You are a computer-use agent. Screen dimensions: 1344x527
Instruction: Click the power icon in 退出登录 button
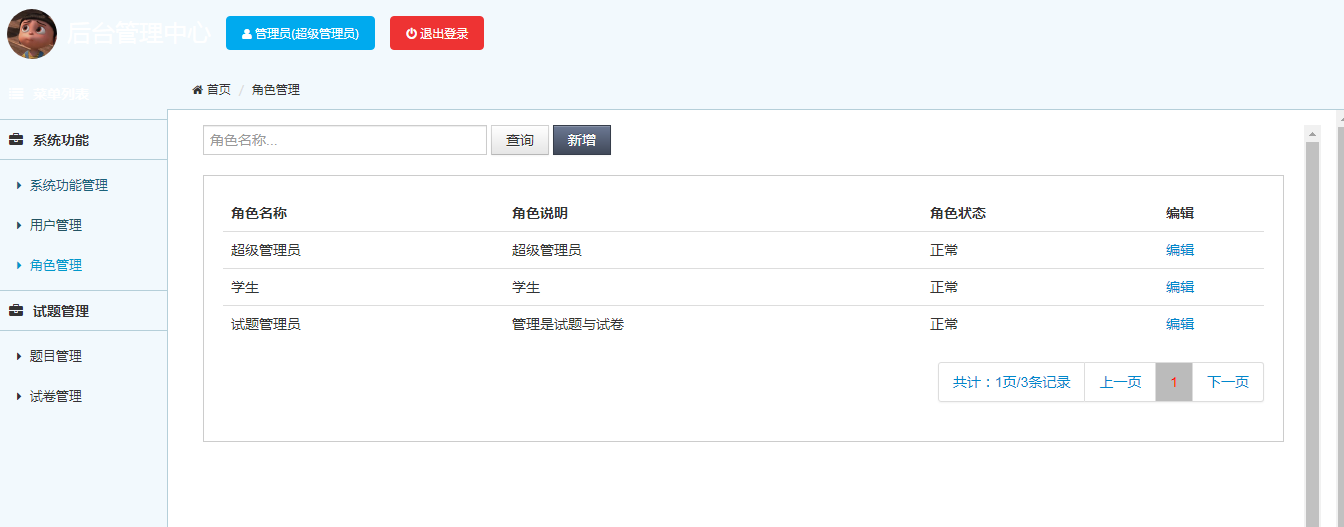click(x=411, y=33)
